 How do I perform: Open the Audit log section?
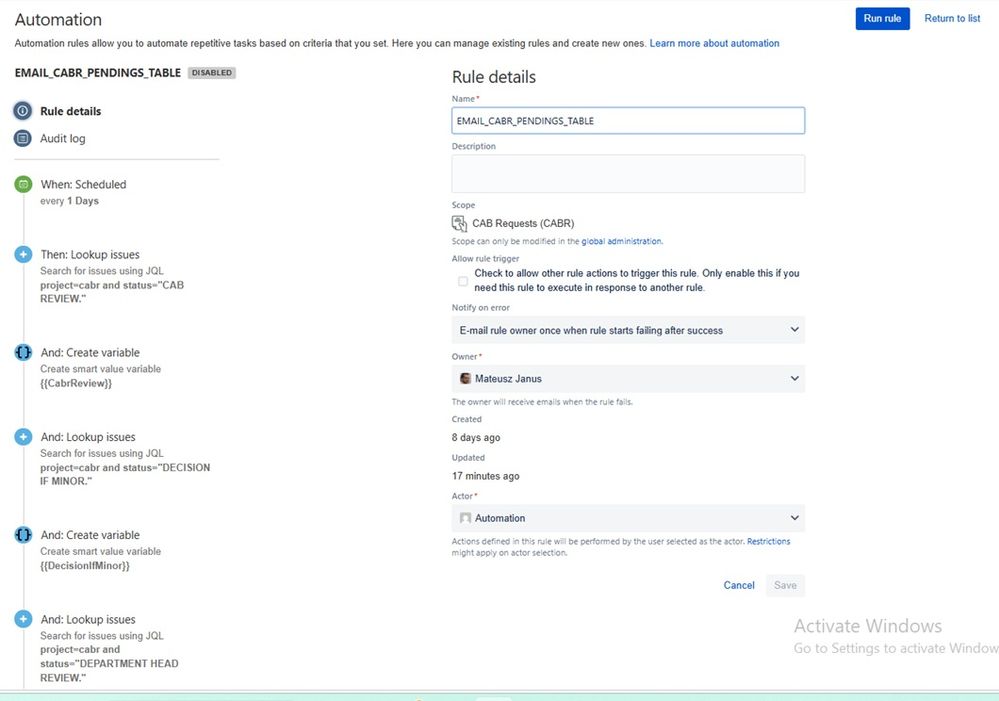[x=62, y=138]
